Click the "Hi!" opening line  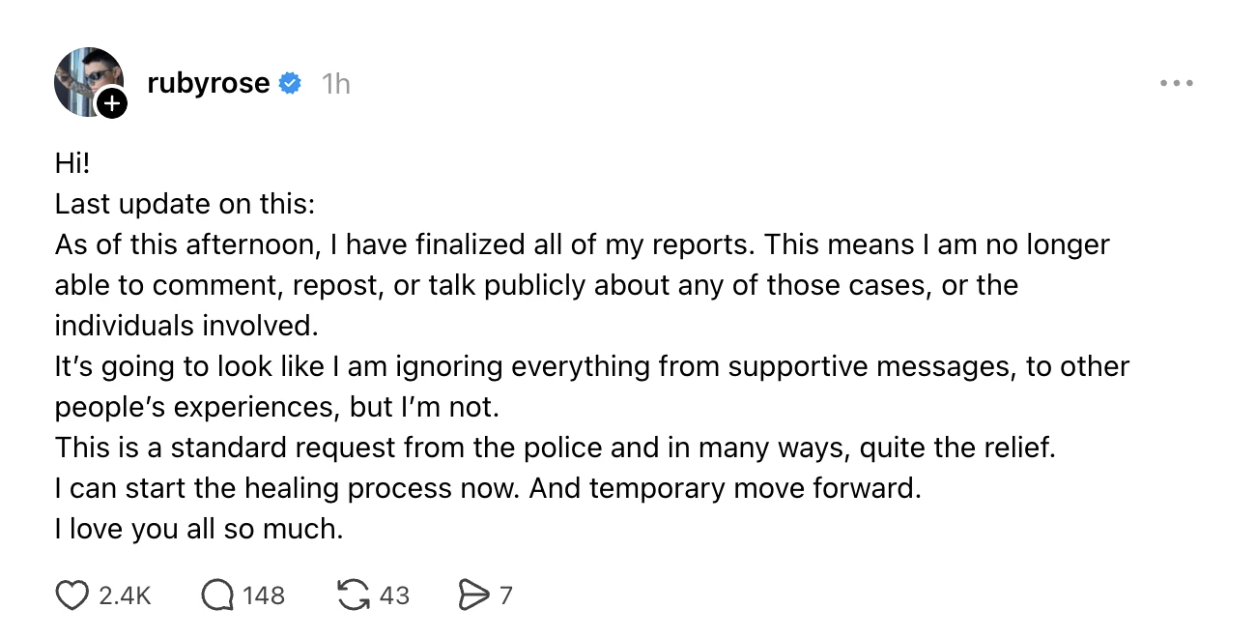pyautogui.click(x=73, y=164)
